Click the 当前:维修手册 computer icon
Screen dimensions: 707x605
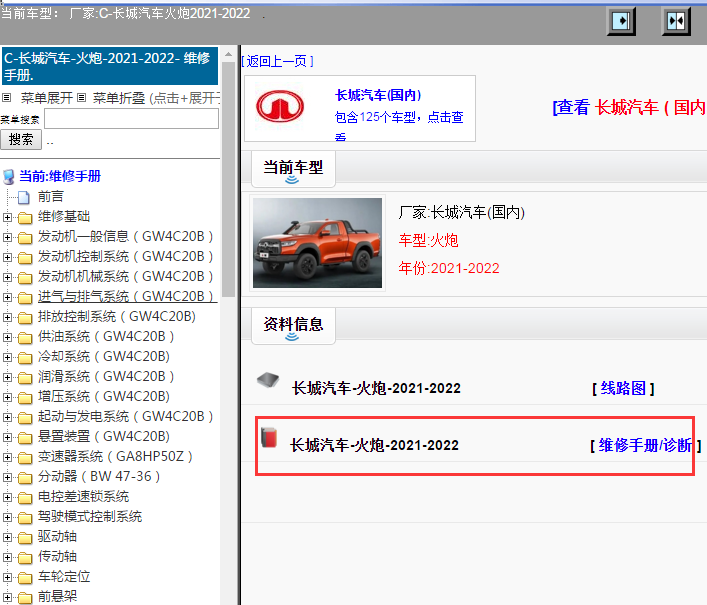(9, 177)
